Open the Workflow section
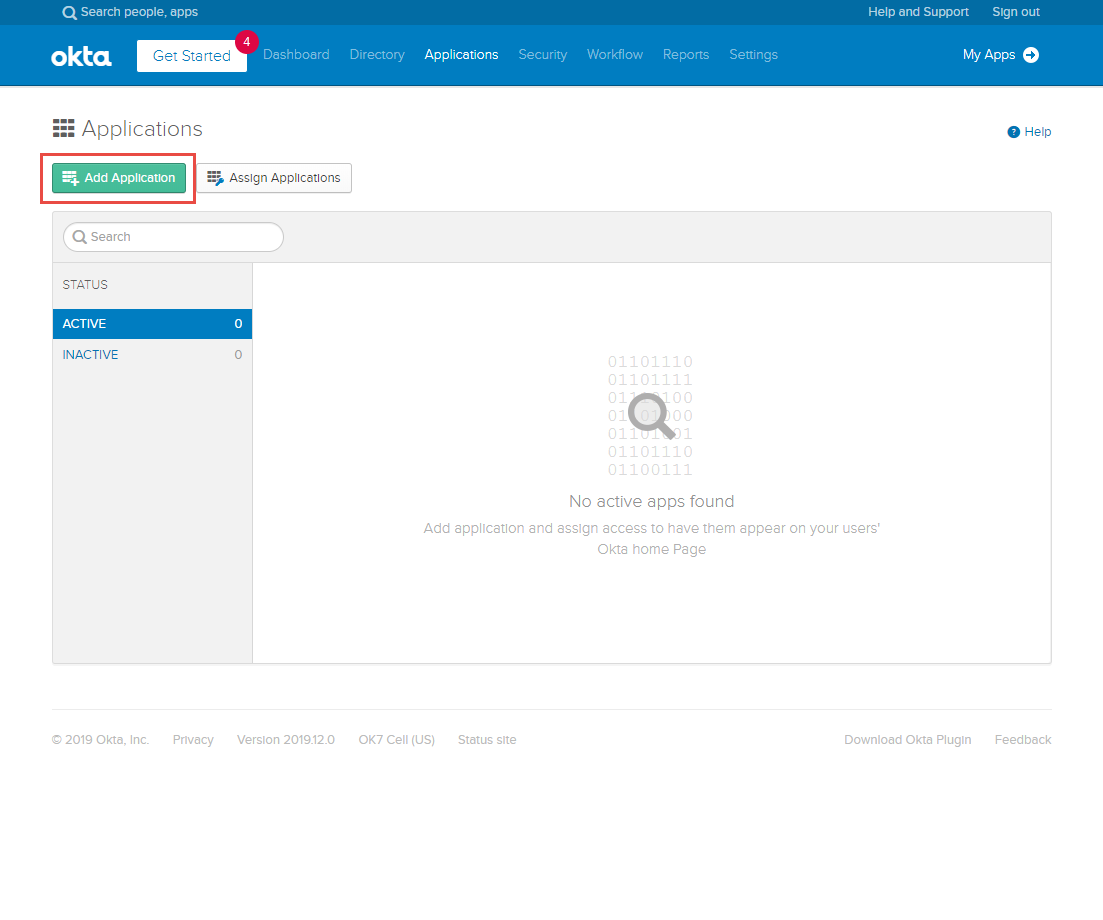 point(614,55)
